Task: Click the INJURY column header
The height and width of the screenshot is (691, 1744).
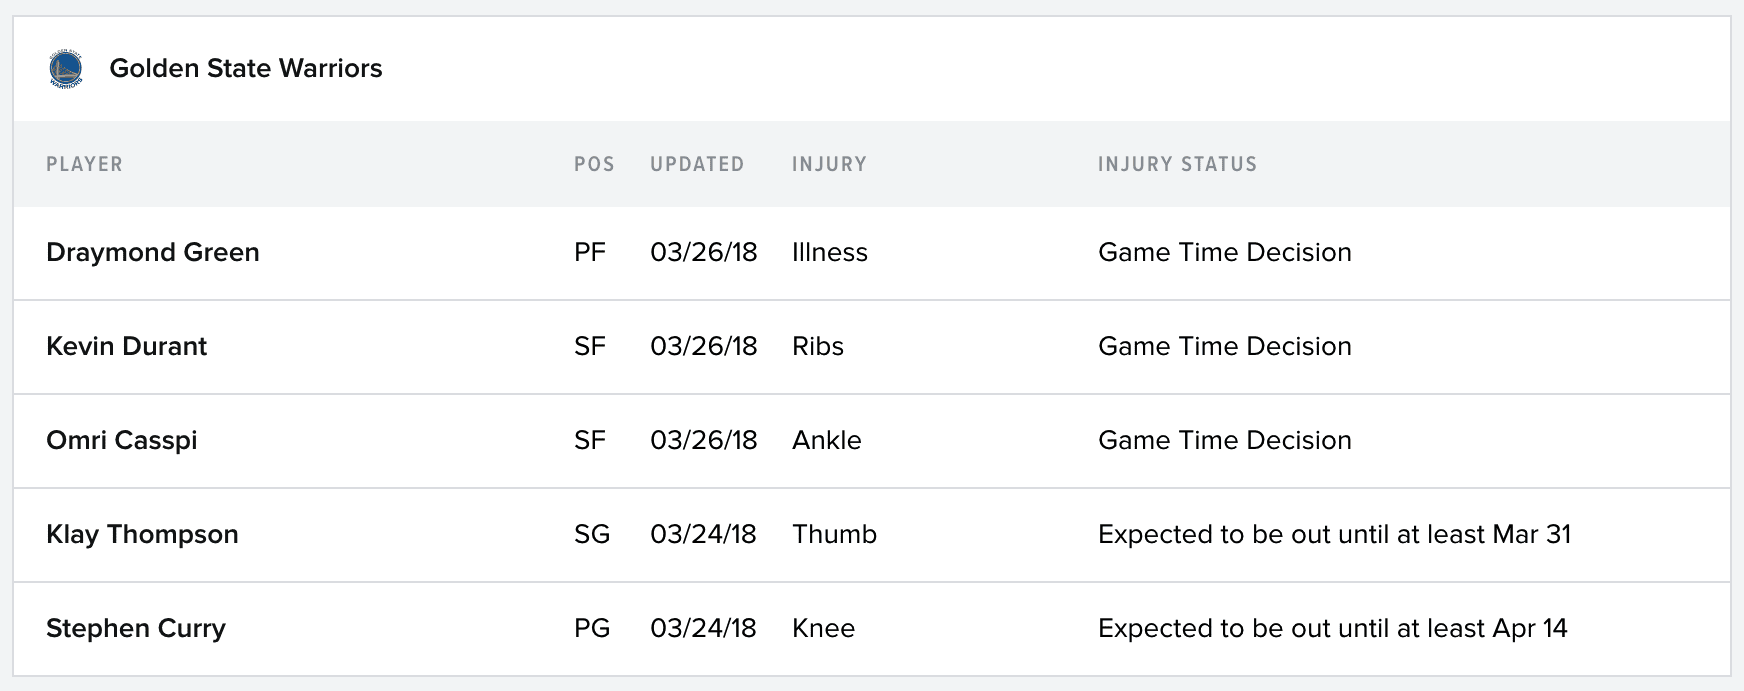Action: tap(829, 164)
